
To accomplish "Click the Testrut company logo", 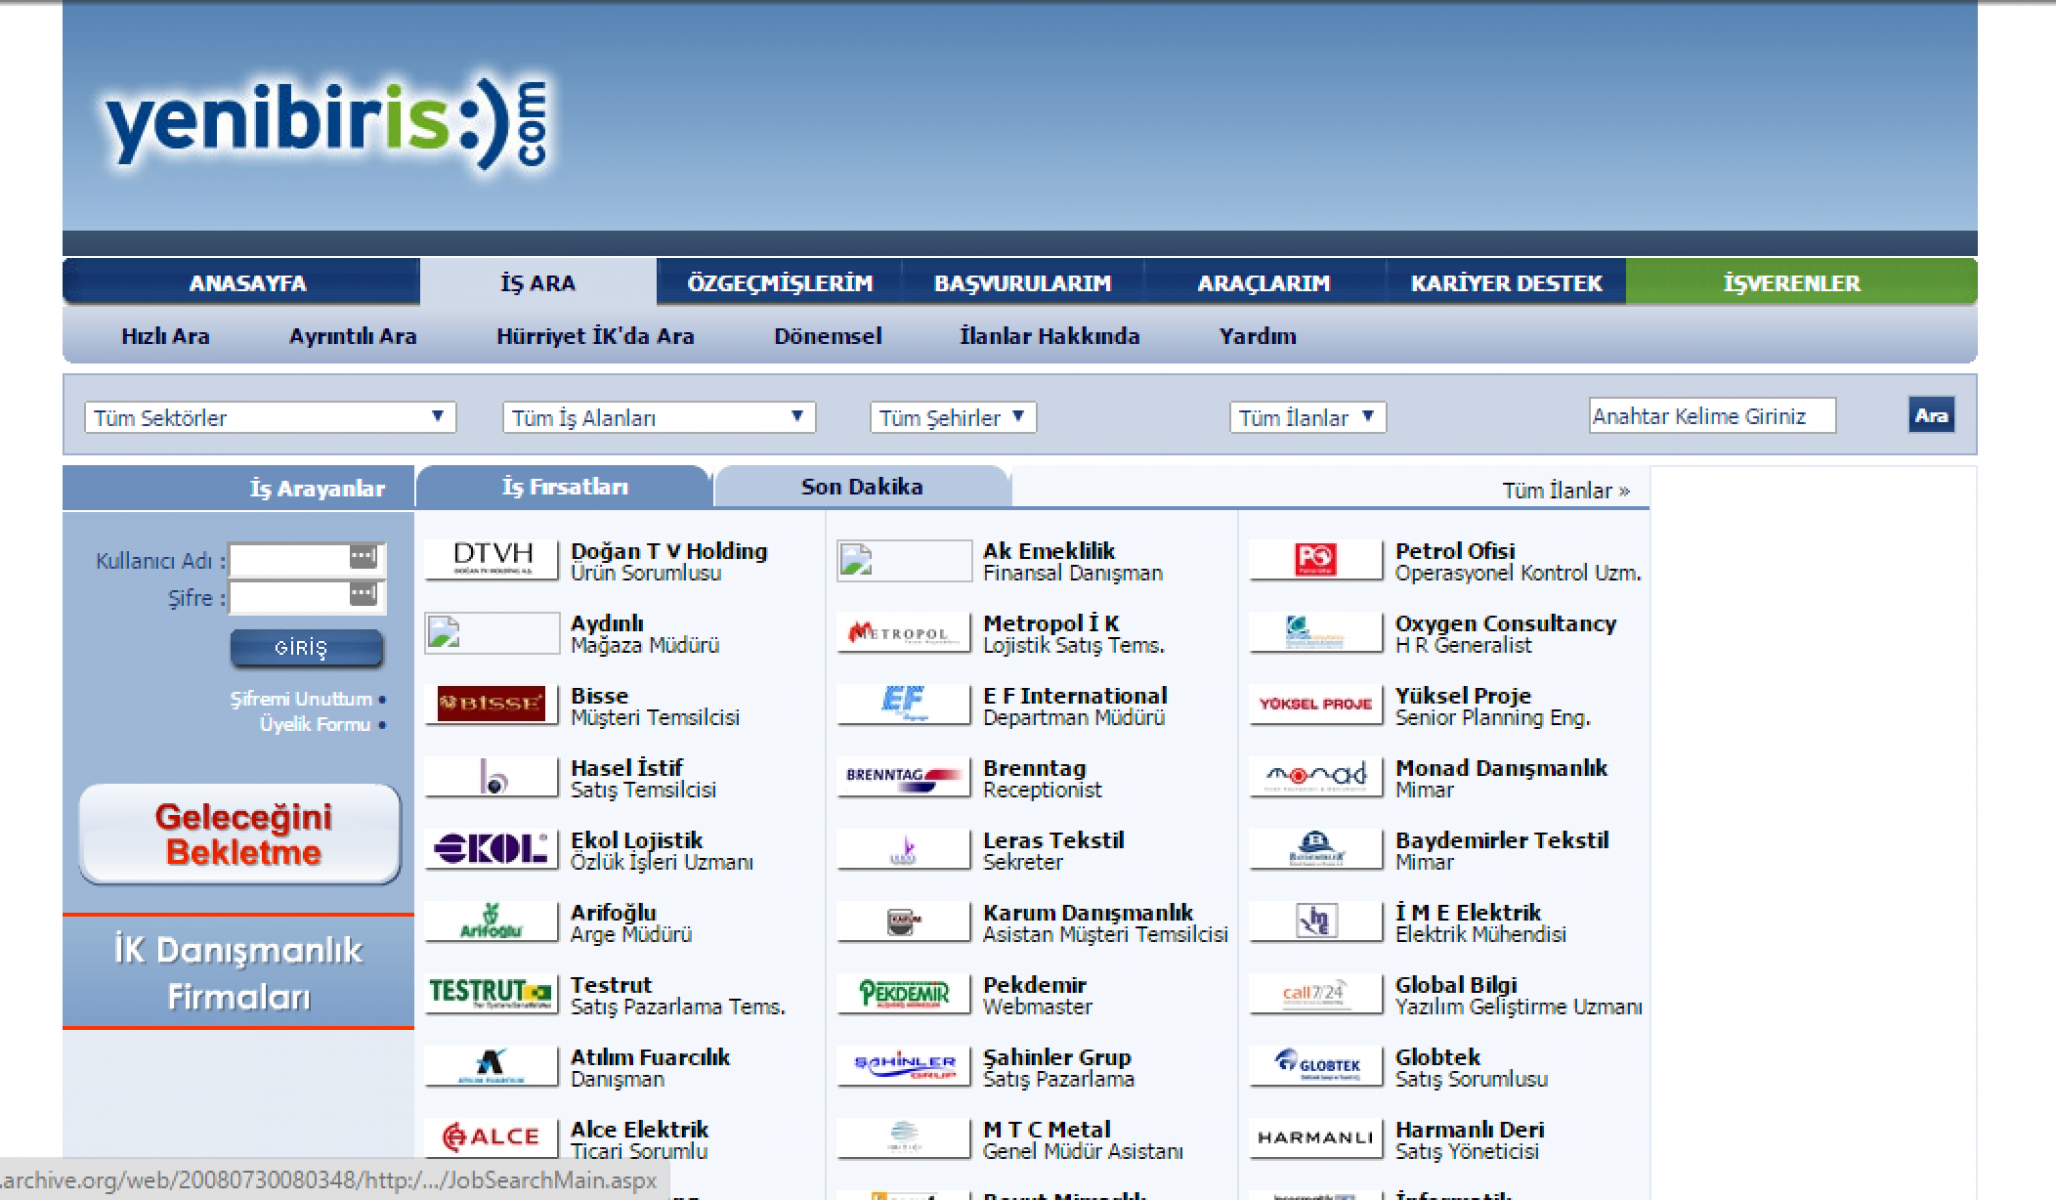I will pyautogui.click(x=491, y=993).
